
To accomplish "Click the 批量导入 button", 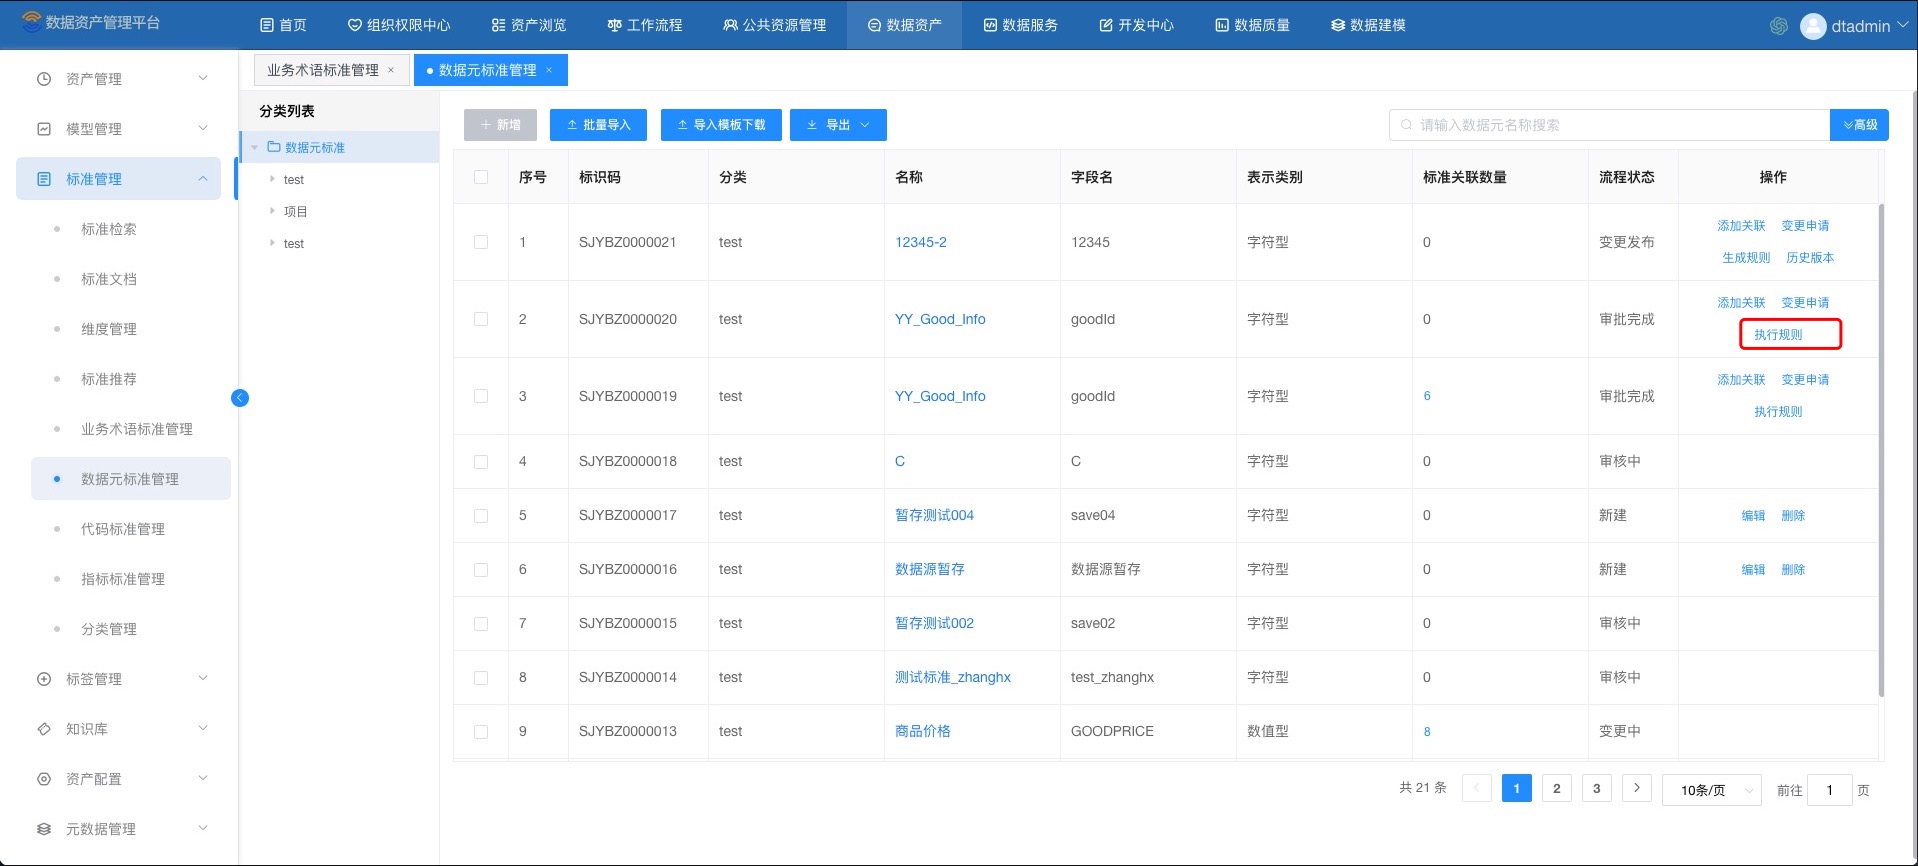I will tap(599, 125).
